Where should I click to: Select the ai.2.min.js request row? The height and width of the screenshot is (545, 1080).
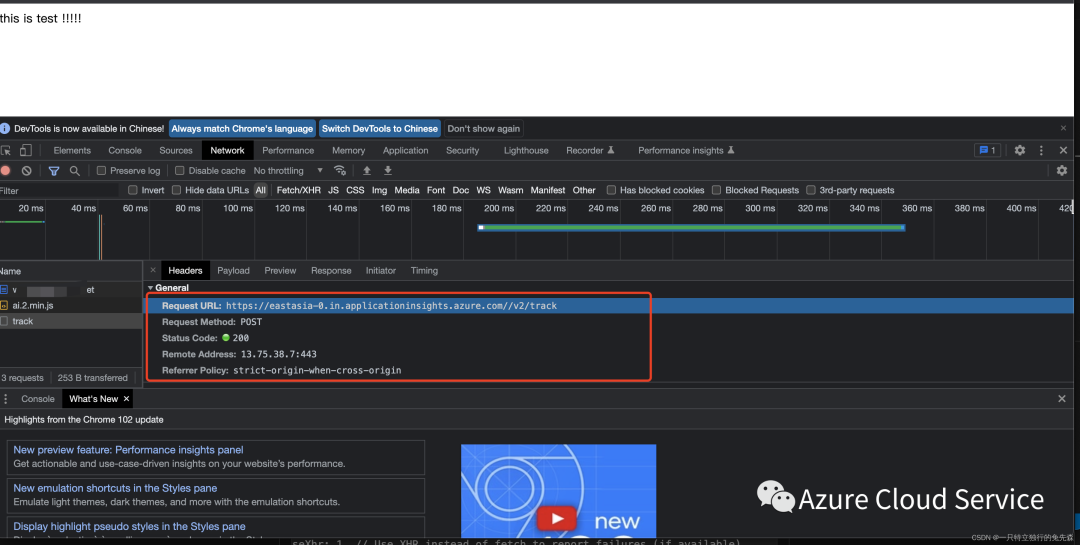(x=71, y=305)
